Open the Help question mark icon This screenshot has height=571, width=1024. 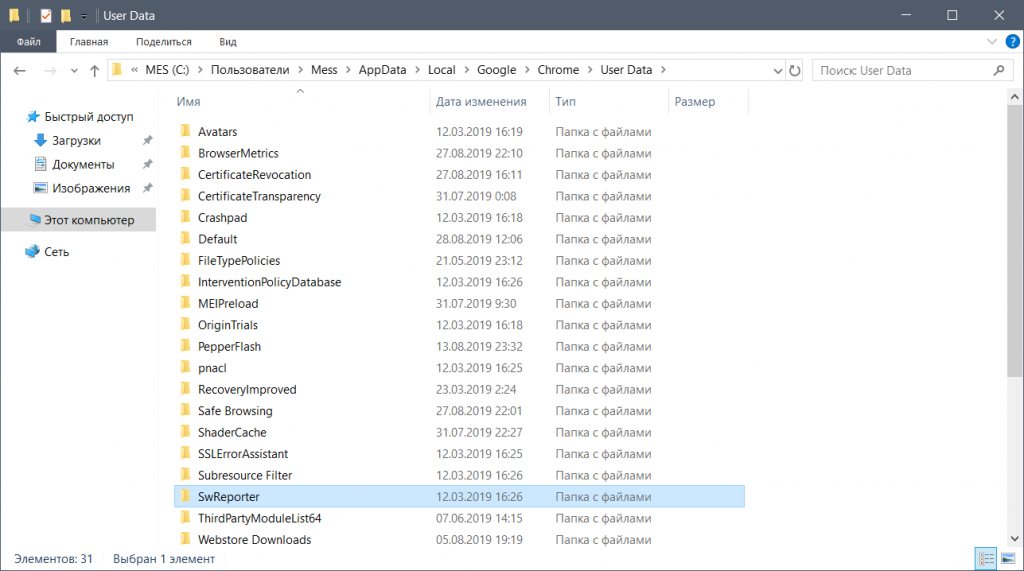pos(1009,42)
